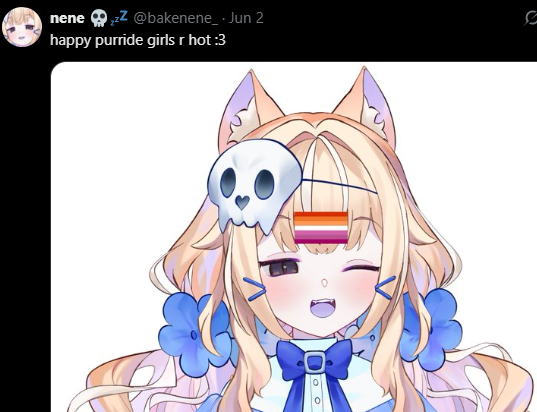Screen dimensions: 537x412
Task: Click the tweet text "happy purride girls r hot :3"
Action: (x=138, y=40)
